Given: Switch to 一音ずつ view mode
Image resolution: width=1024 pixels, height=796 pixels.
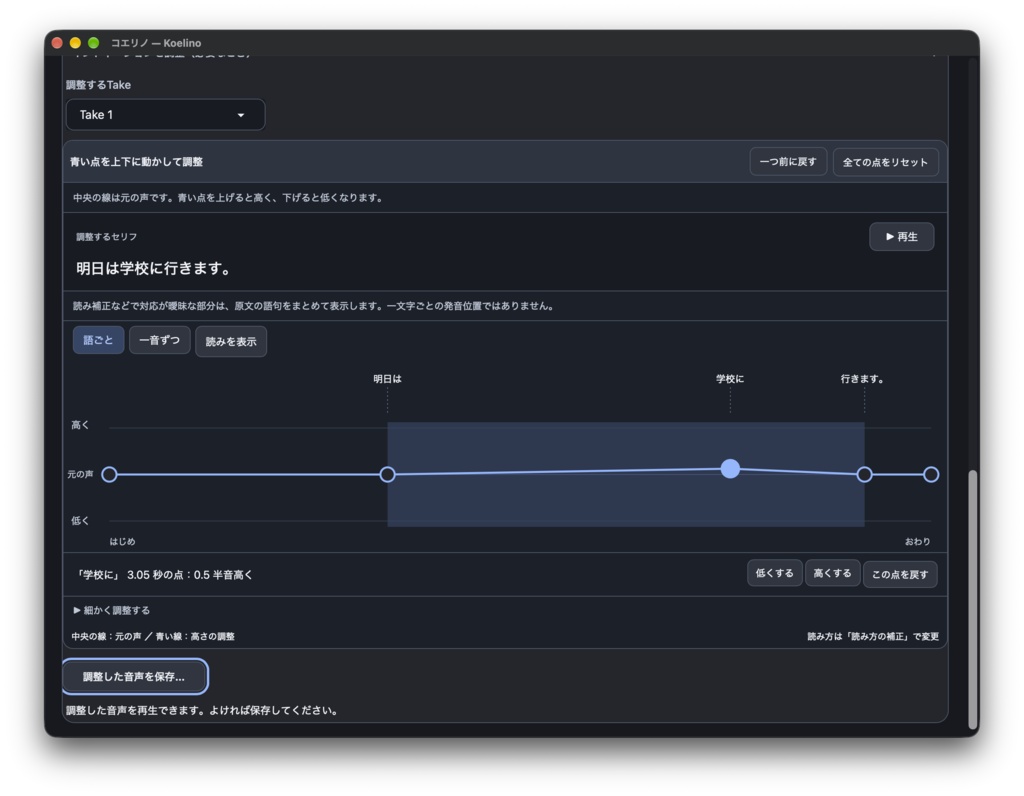Looking at the screenshot, I should click(159, 340).
